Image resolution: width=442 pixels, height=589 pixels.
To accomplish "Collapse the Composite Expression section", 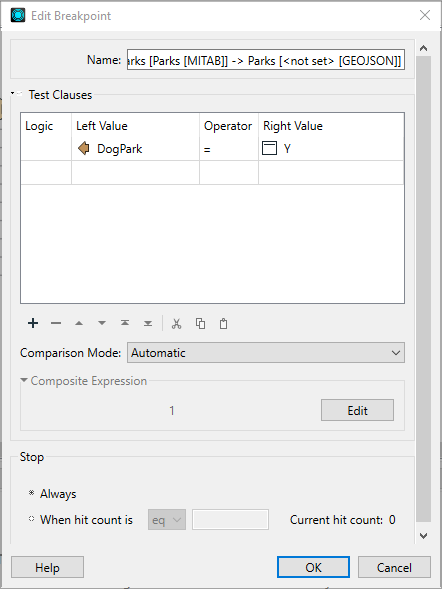I will [24, 380].
